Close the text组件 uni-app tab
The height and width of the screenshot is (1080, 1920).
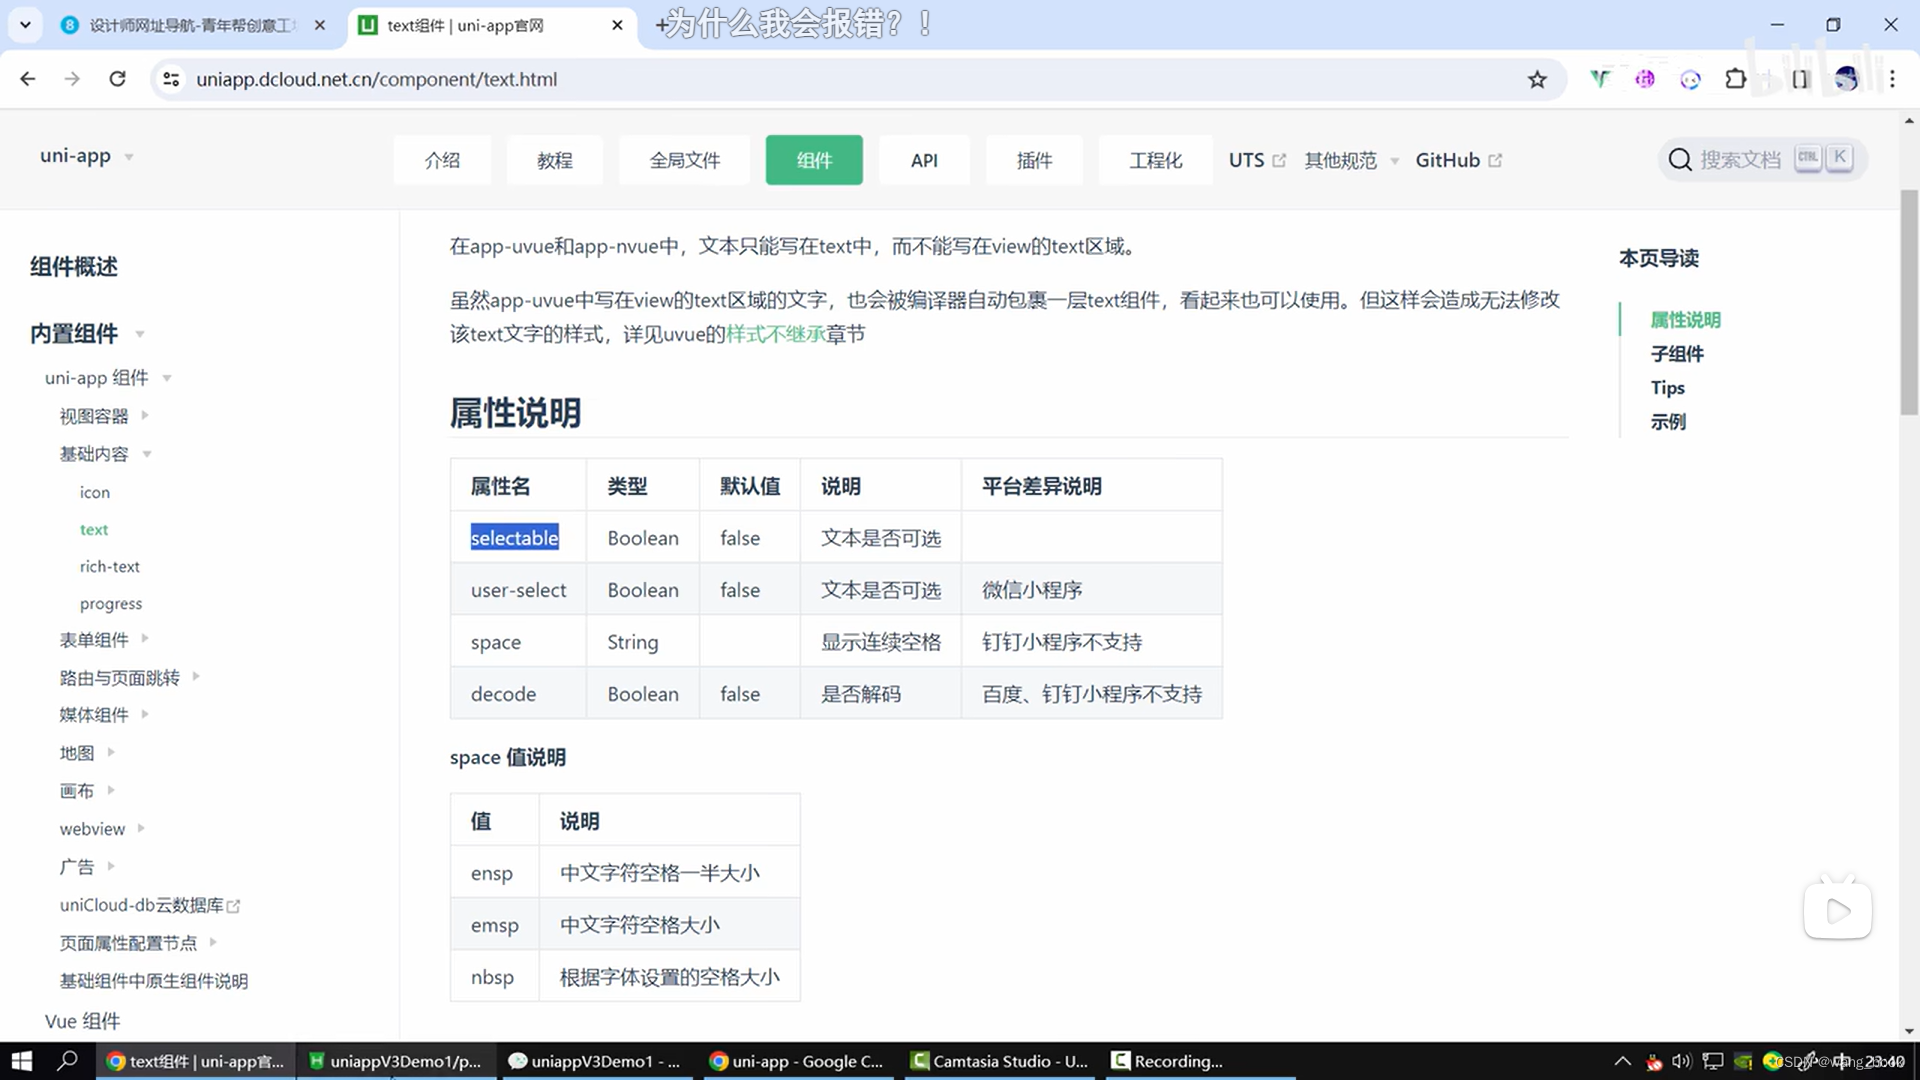(x=617, y=25)
